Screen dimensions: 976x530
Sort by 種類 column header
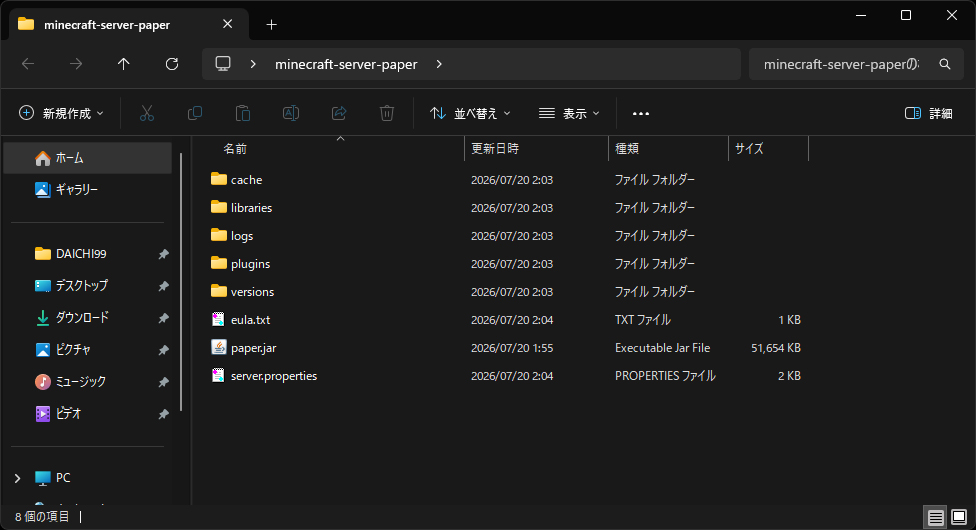click(x=668, y=148)
